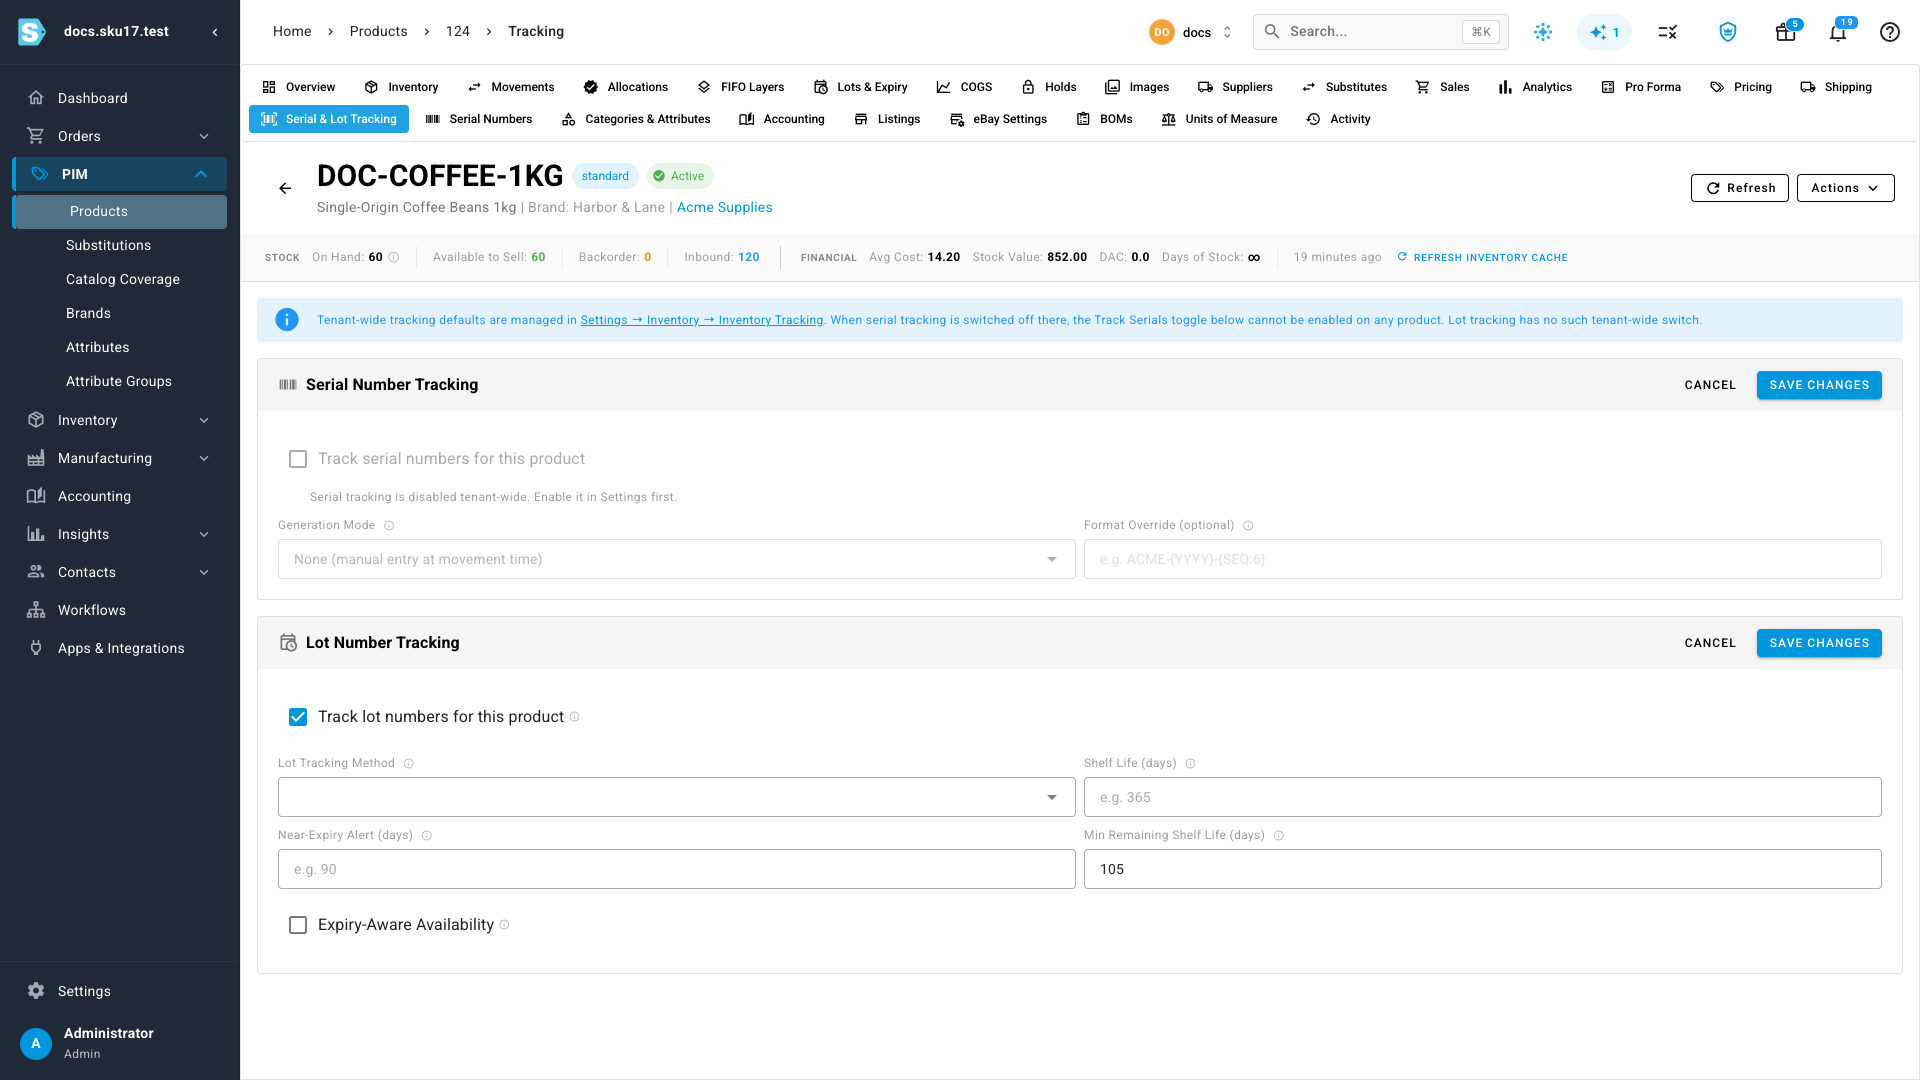Click Refresh Inventory Cache link
This screenshot has height=1080, width=1920.
point(1482,258)
